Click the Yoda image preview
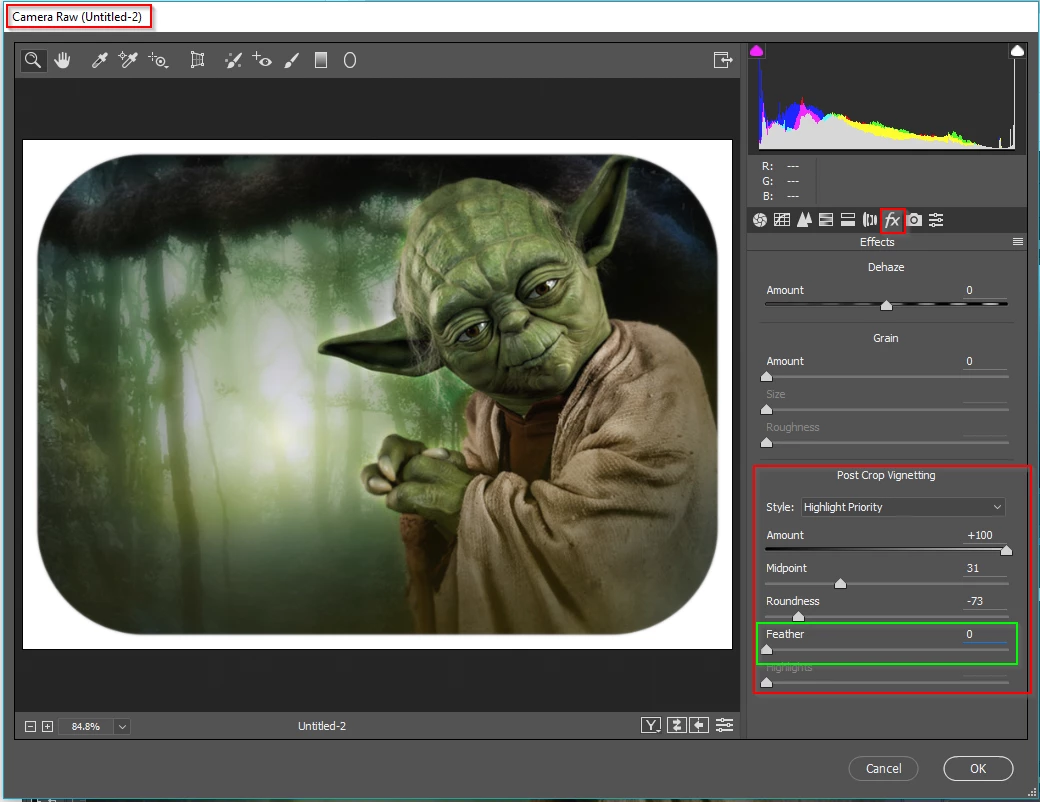Viewport: 1040px width, 802px height. tap(377, 394)
